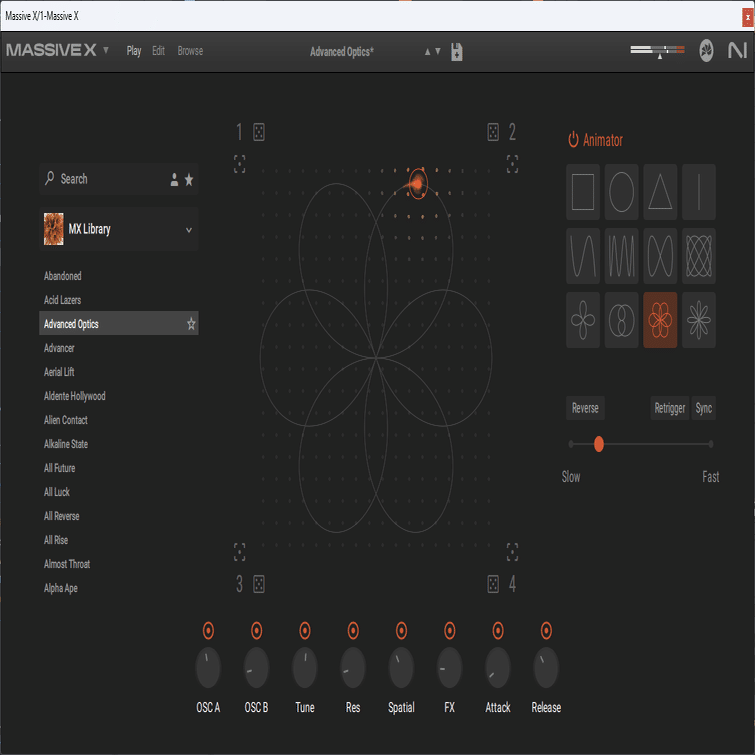Screen dimensions: 755x755
Task: Filter by user presets icon
Action: [x=174, y=180]
